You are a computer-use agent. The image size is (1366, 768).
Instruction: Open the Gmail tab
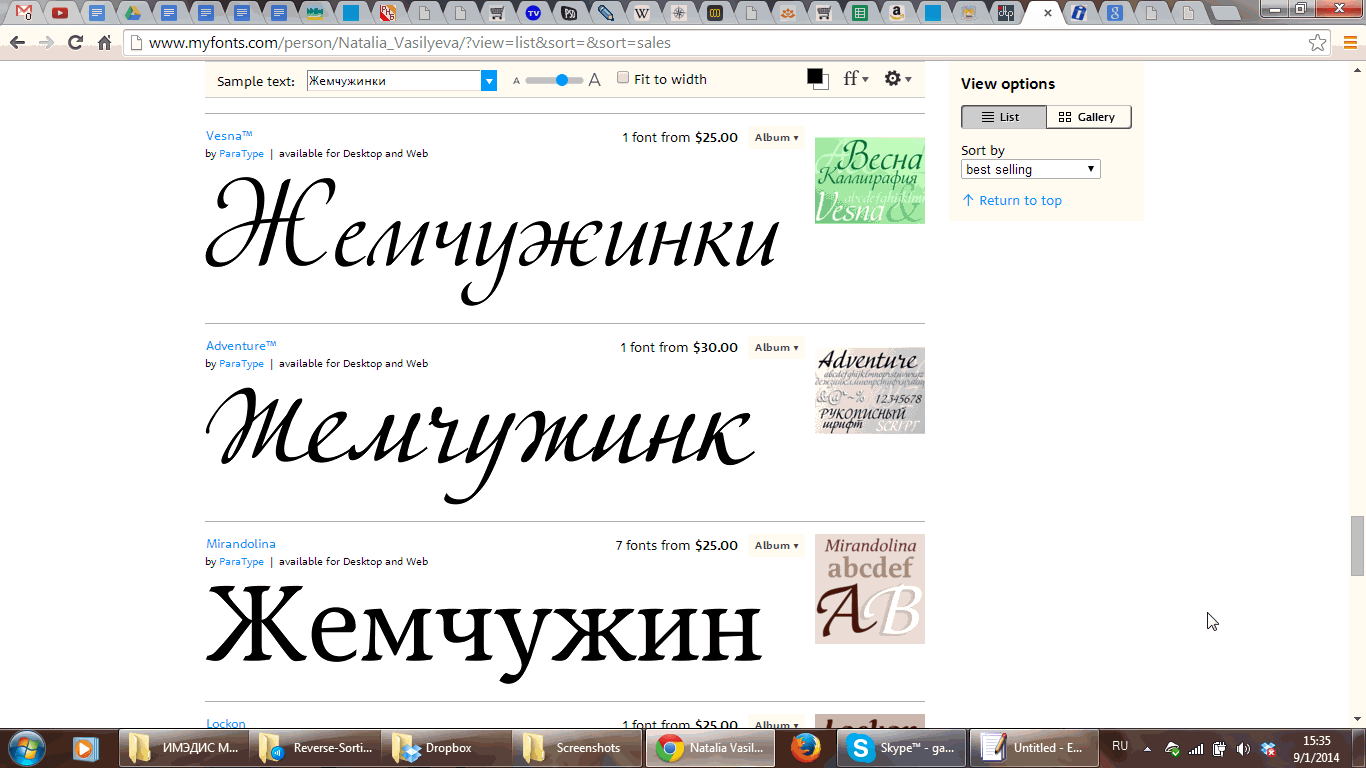(x=23, y=13)
